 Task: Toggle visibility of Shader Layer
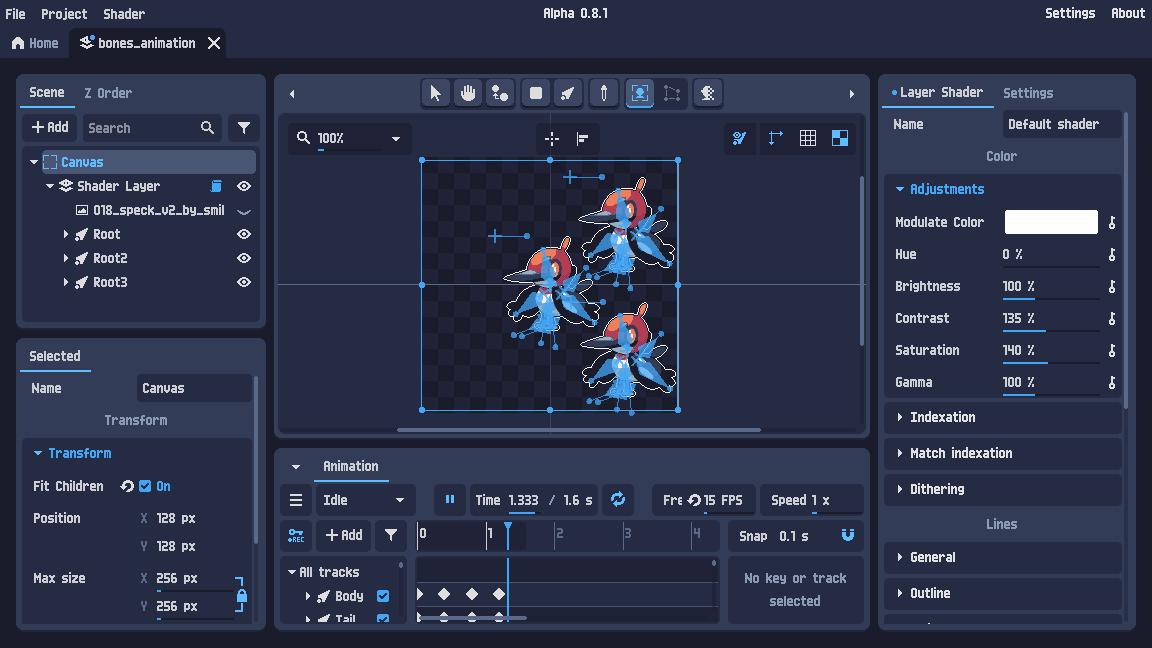[x=243, y=186]
